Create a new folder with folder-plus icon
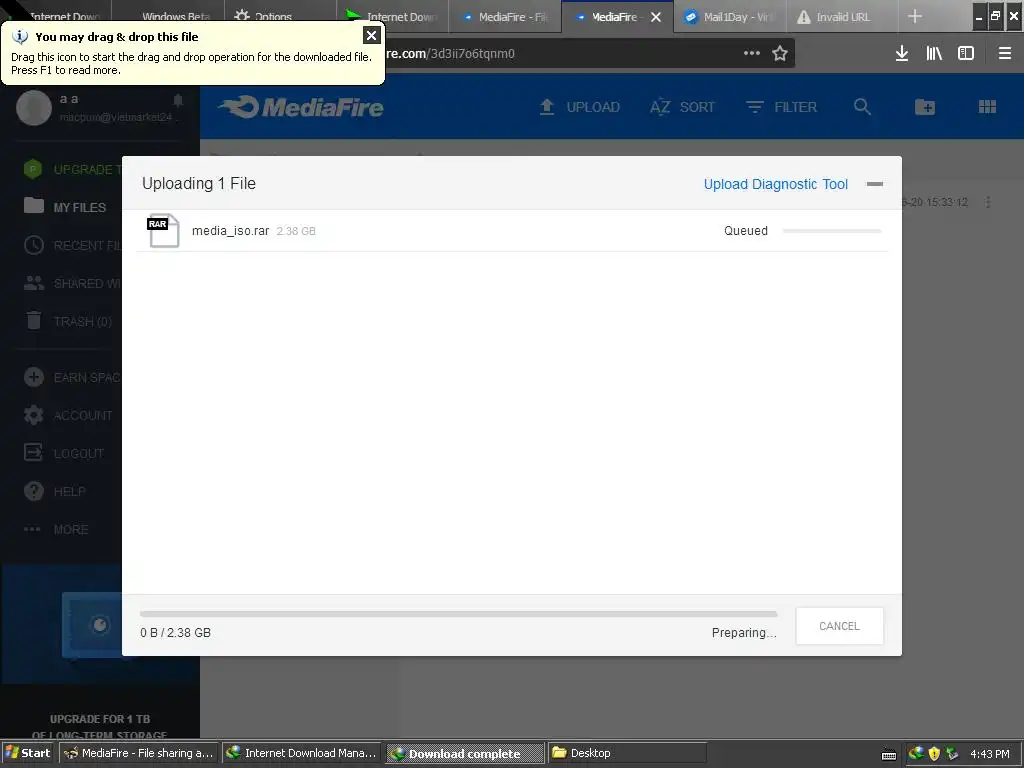 tap(924, 106)
